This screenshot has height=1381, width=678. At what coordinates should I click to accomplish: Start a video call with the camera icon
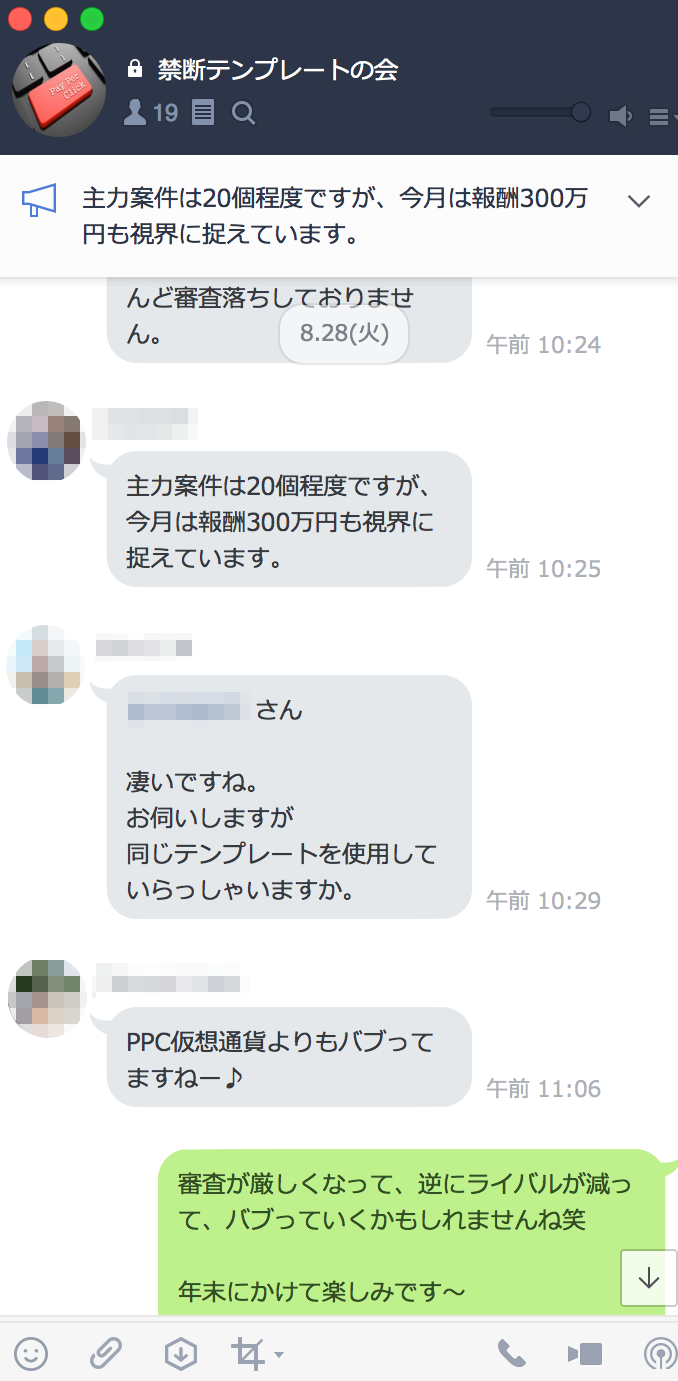coord(585,1354)
